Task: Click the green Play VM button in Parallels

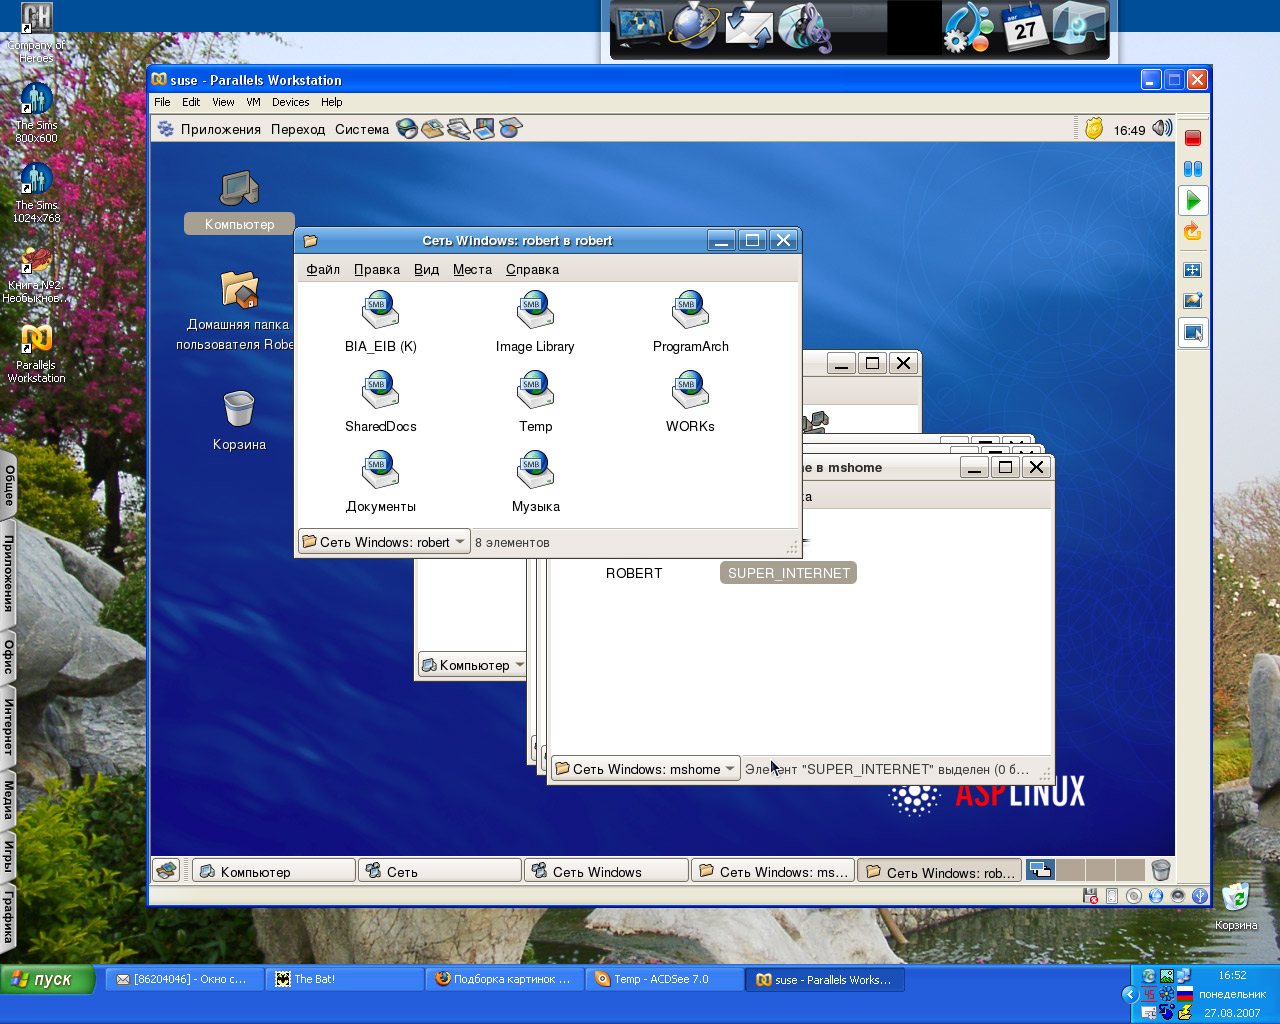Action: click(1193, 200)
